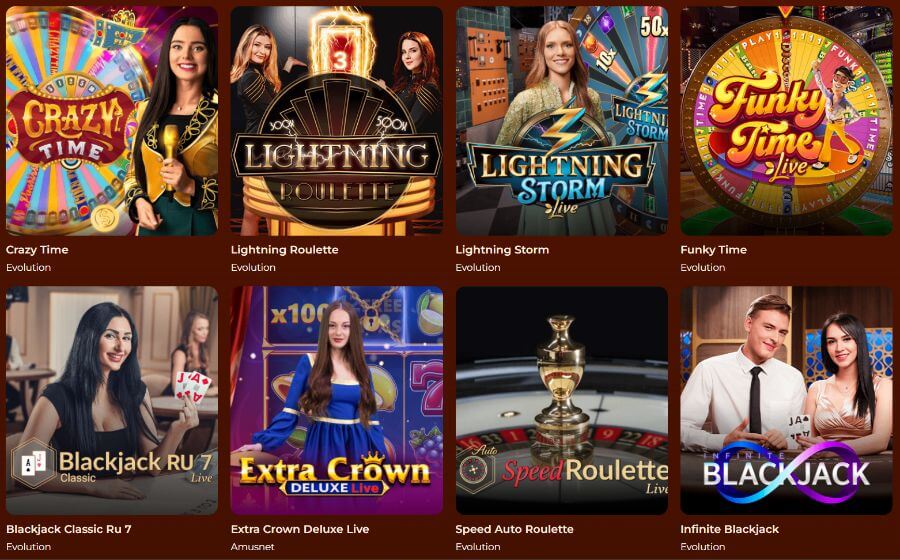This screenshot has width=900, height=560.
Task: Open the Funky Time Live wheel thumbnail
Action: [x=786, y=120]
